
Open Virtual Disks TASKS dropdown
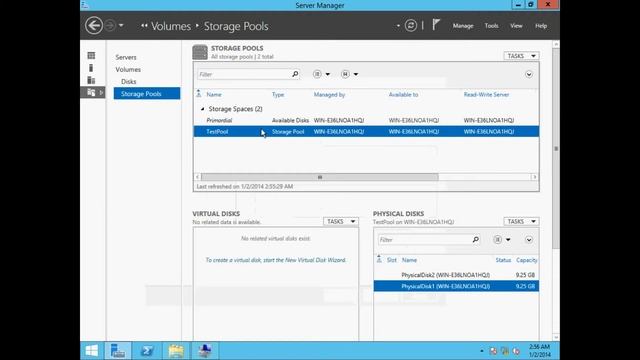coord(341,221)
